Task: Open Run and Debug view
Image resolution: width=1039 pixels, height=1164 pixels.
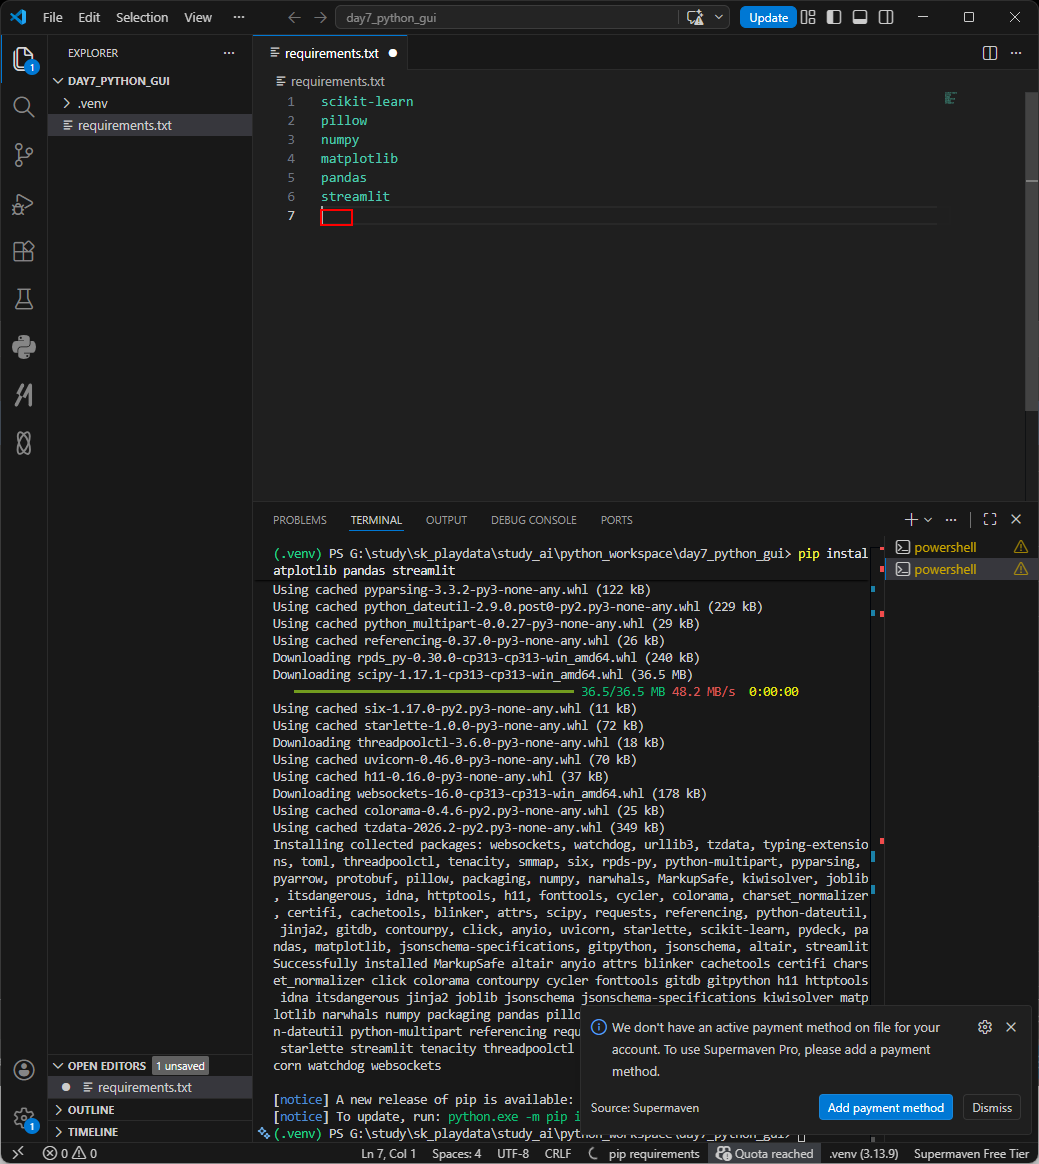Action: (x=24, y=203)
